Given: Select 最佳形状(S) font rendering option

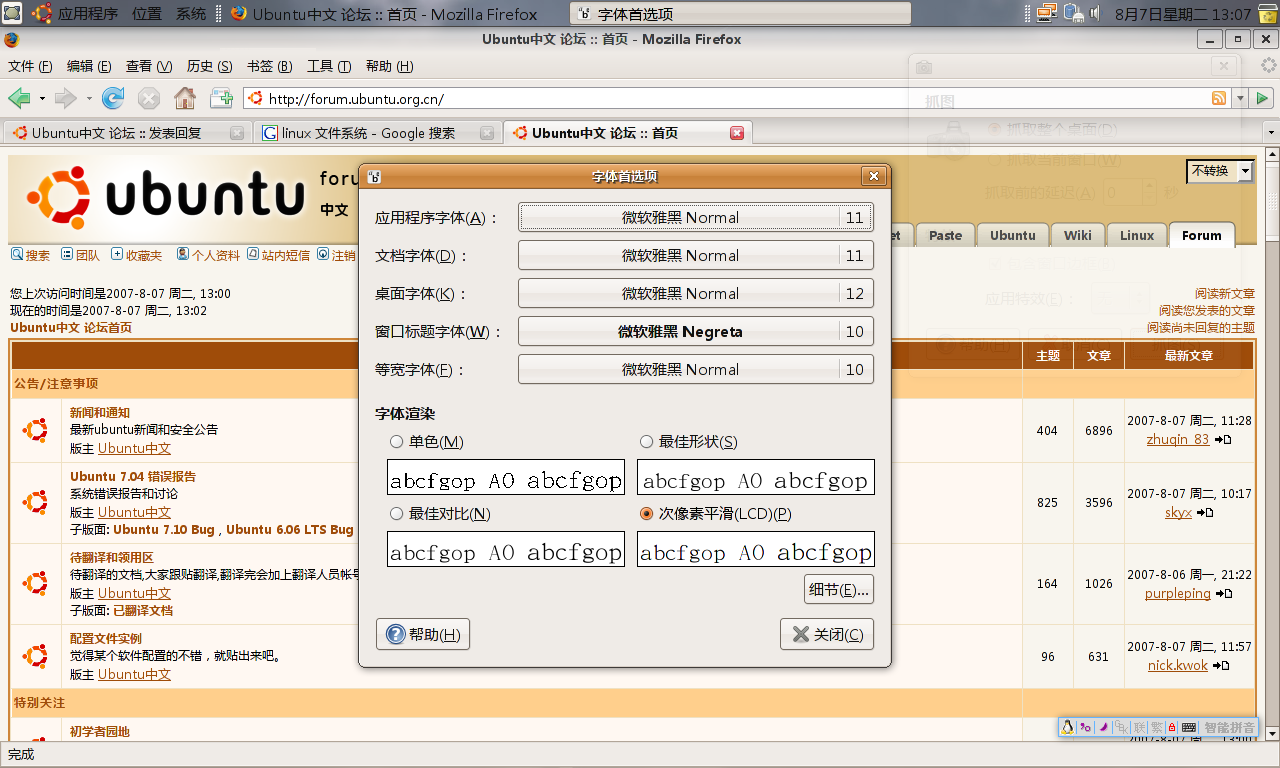Looking at the screenshot, I should point(688,442).
